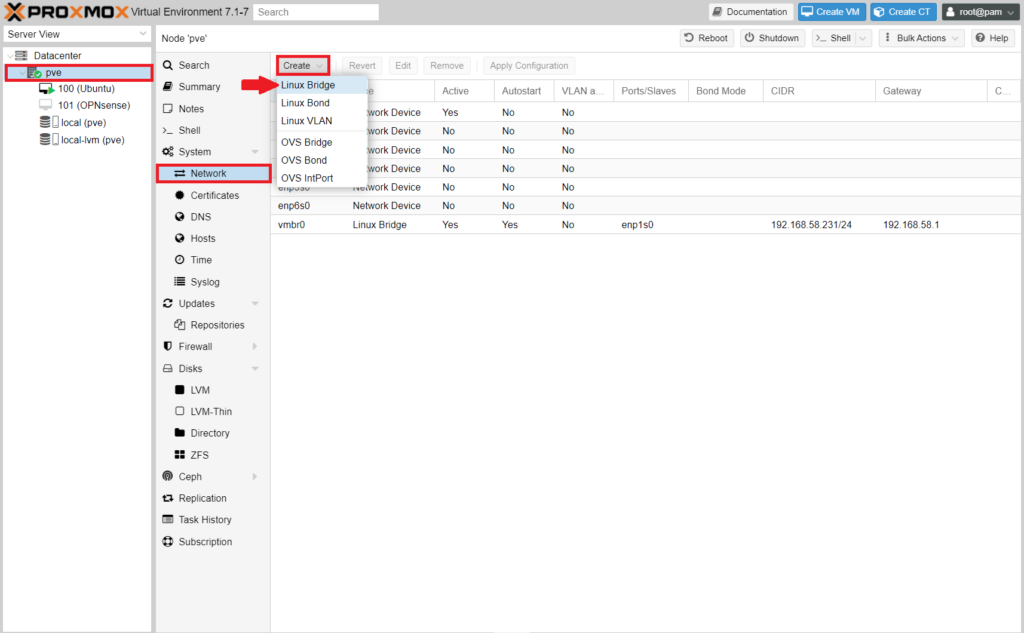Click the Help button
Viewport: 1024px width, 633px height.
992,38
